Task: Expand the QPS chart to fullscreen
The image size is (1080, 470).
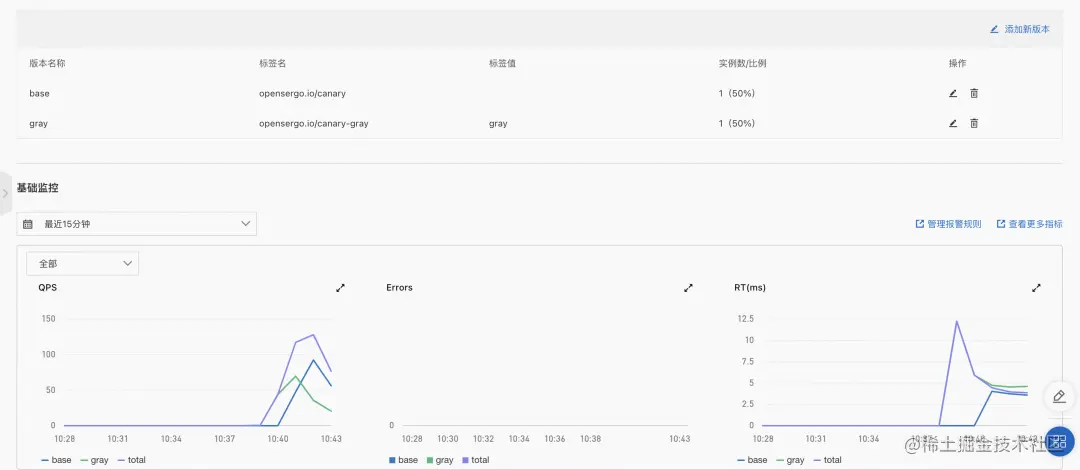Action: (340, 288)
